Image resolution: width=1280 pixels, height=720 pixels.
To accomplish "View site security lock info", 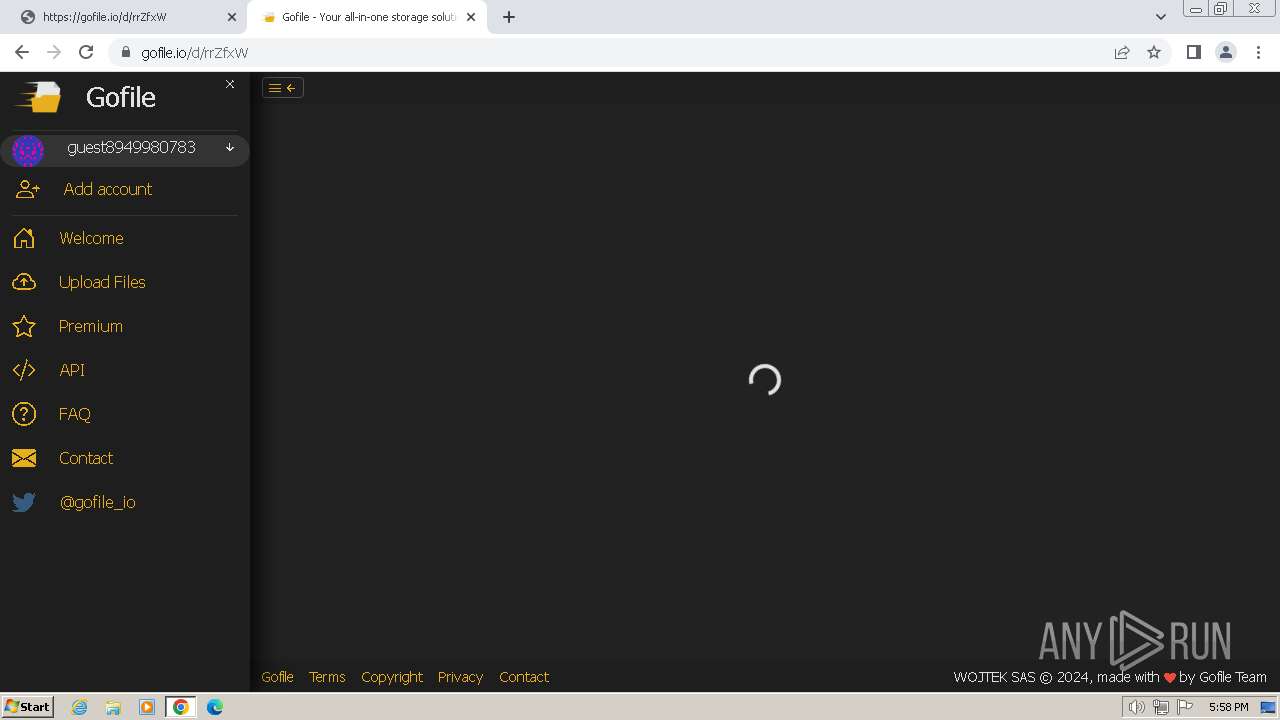I will pyautogui.click(x=126, y=52).
